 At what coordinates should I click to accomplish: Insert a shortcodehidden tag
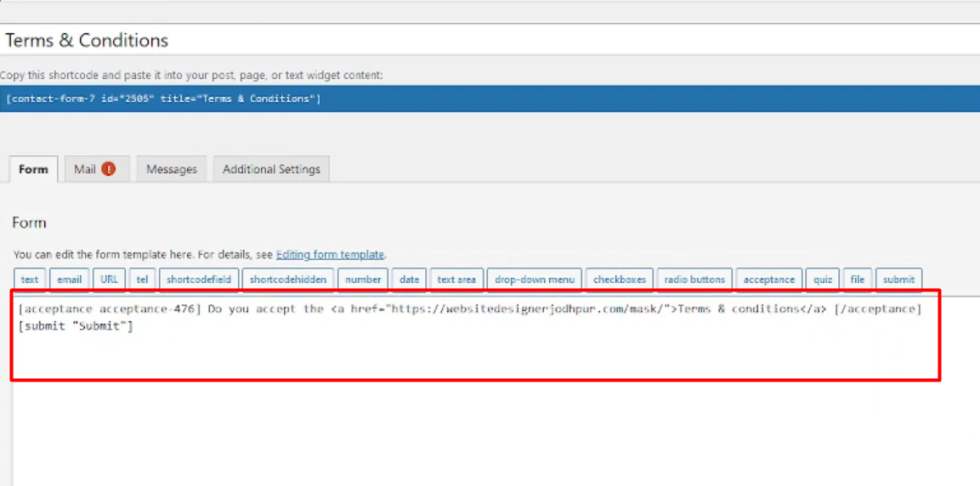[288, 279]
